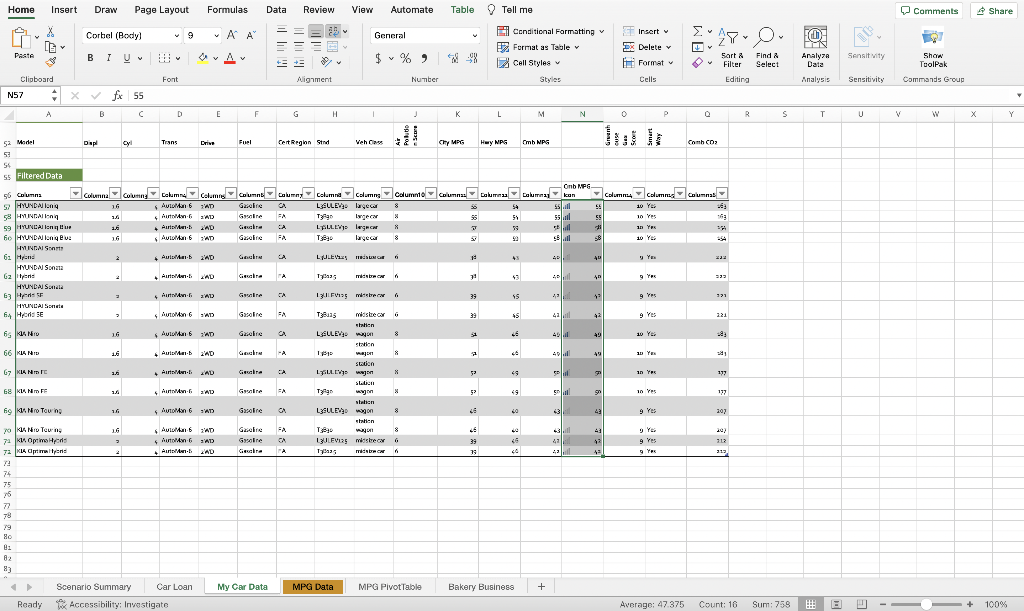
Task: Open Analyze Data
Action: [x=815, y=46]
